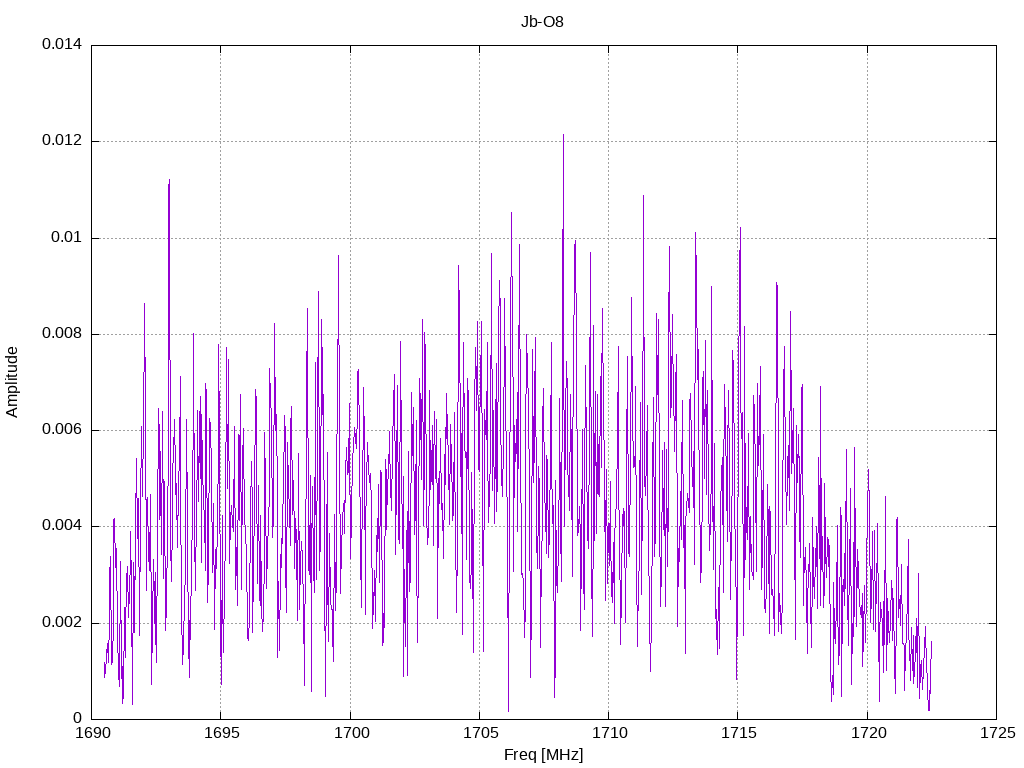Click the y-axis tick value 0.012

62,140
